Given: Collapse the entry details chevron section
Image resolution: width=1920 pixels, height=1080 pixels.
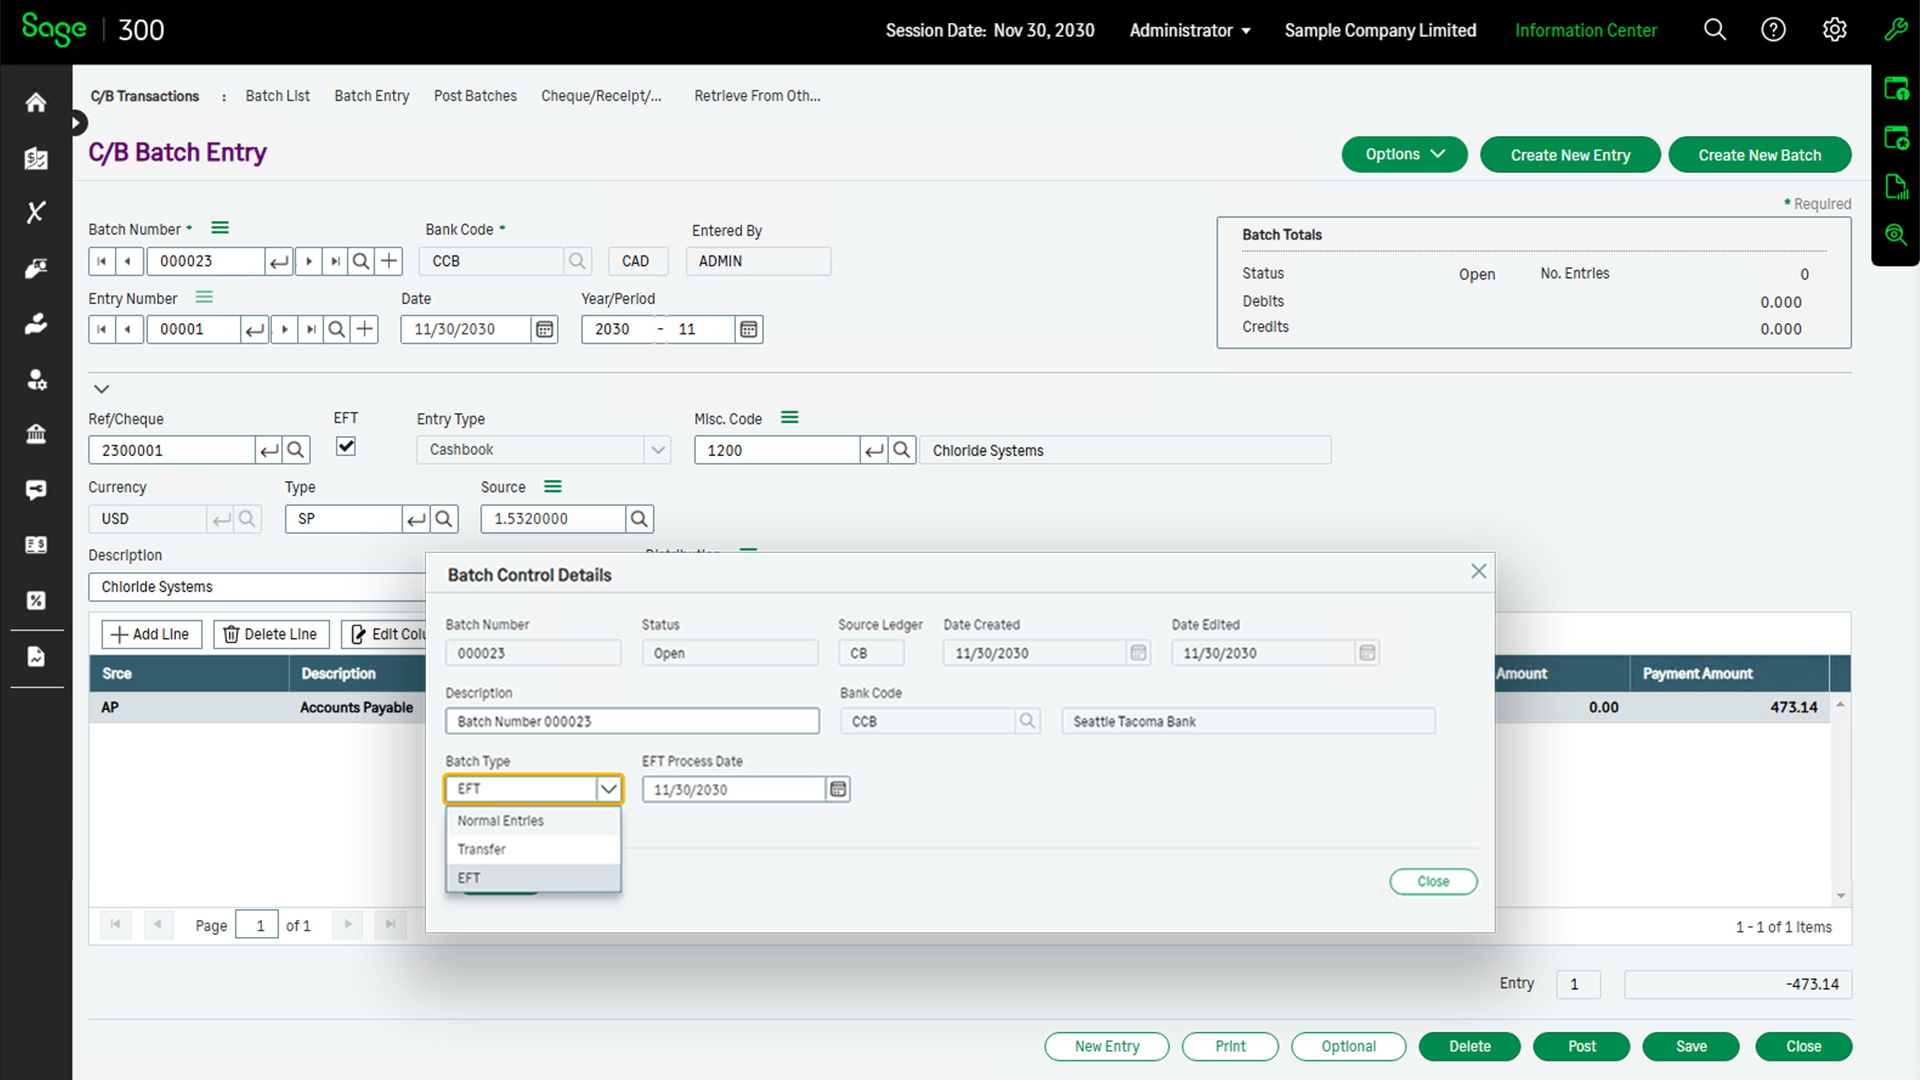Looking at the screenshot, I should pos(101,389).
